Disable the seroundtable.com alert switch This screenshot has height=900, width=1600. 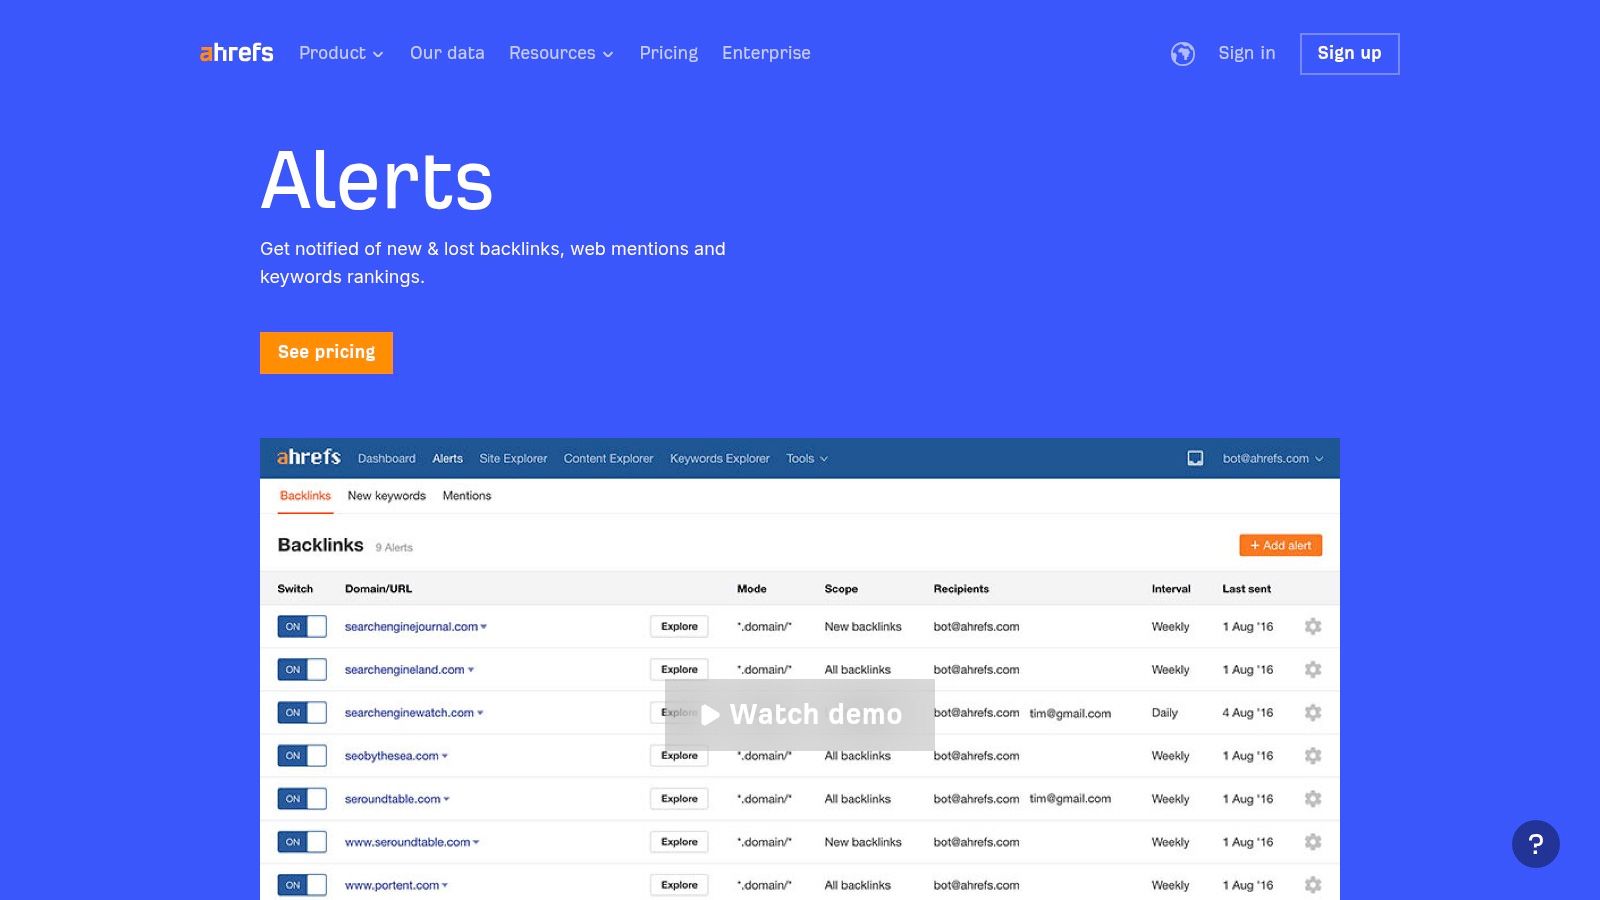pyautogui.click(x=300, y=798)
